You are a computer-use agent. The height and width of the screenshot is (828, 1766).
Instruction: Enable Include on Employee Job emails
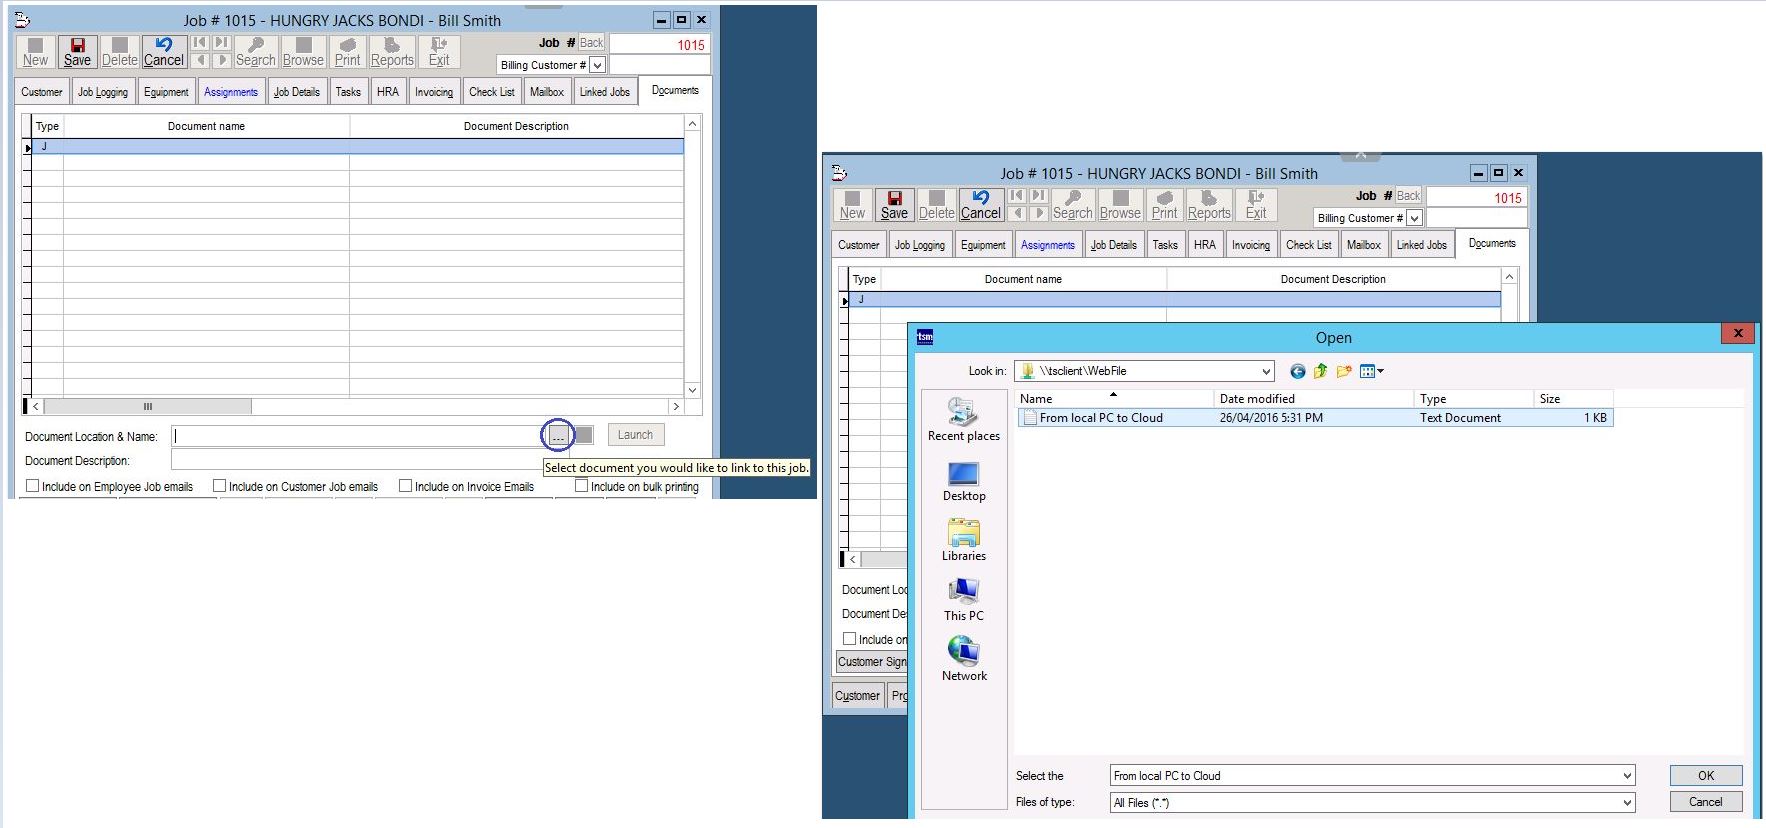[x=33, y=486]
